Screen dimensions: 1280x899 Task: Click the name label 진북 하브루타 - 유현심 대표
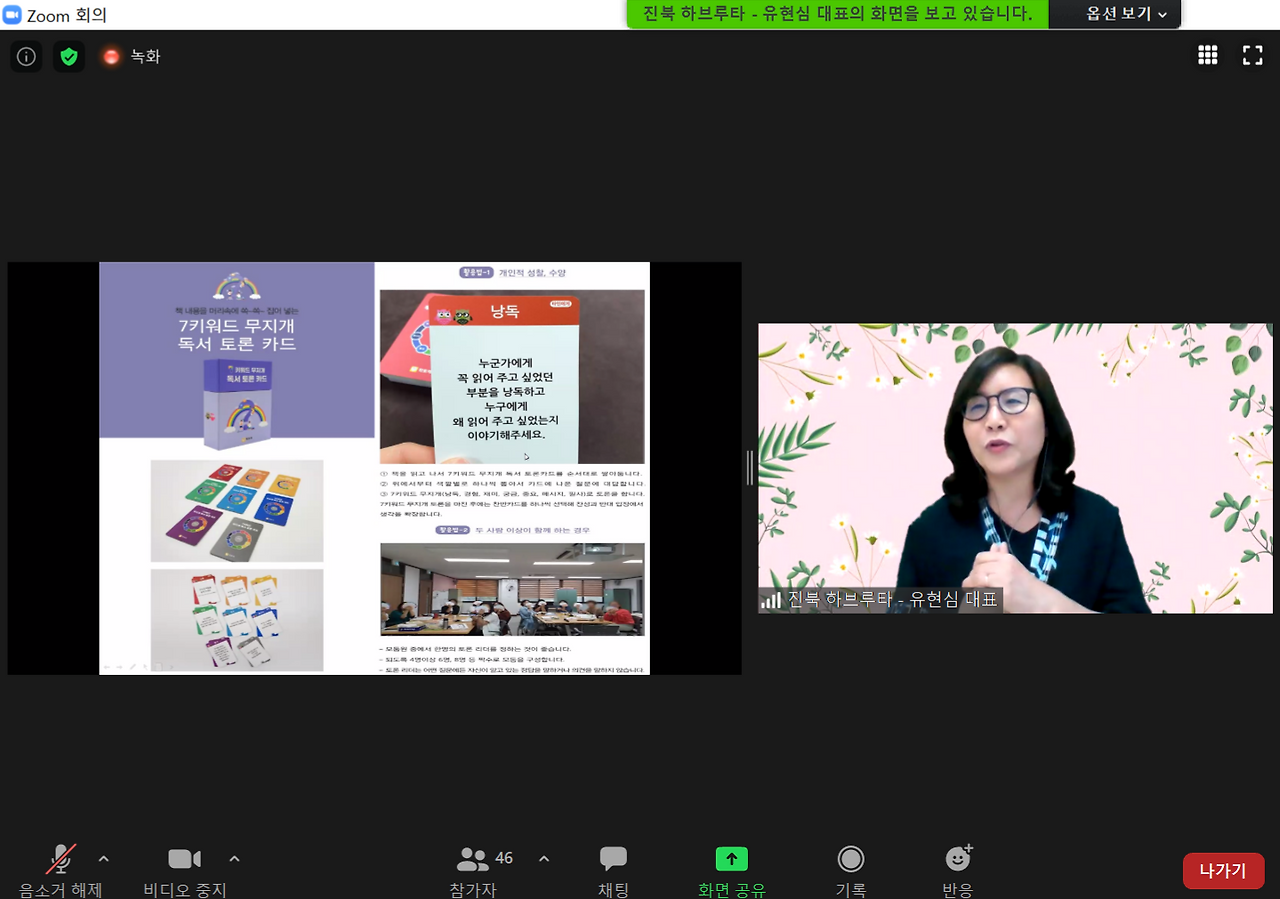coord(892,600)
